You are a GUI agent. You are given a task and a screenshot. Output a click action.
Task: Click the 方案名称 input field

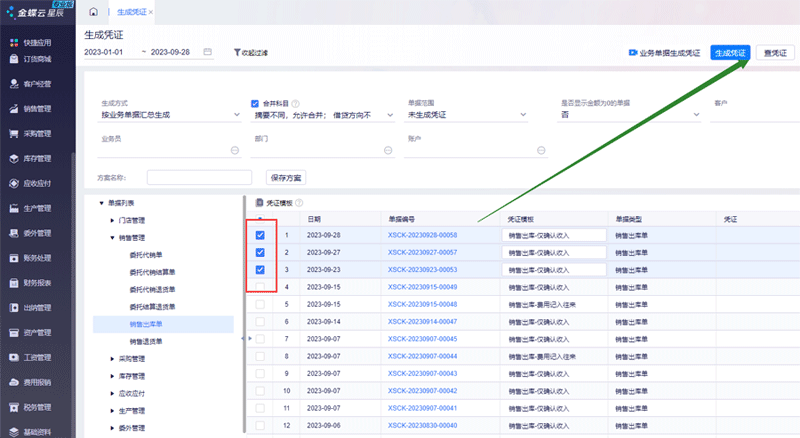click(x=199, y=178)
